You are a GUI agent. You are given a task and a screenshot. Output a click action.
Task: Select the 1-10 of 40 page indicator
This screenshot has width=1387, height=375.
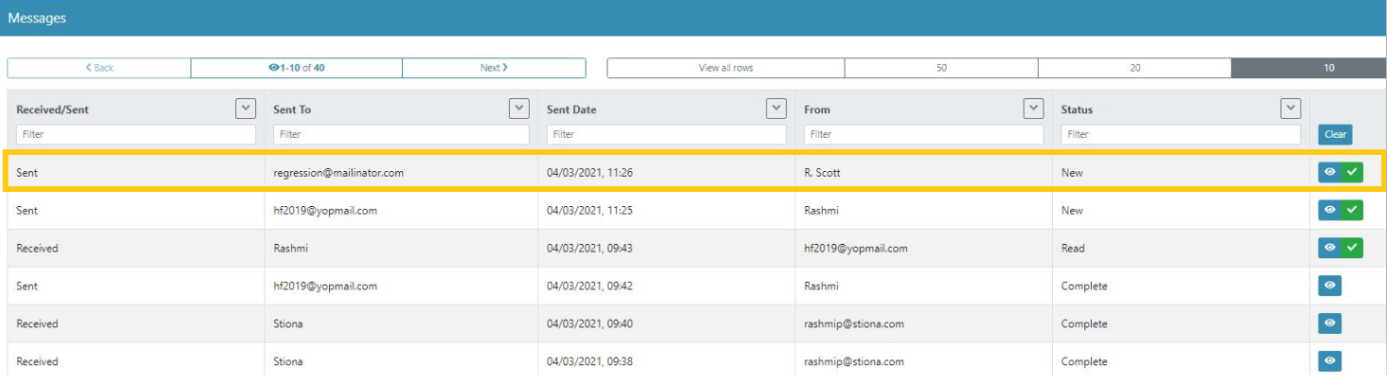297,68
